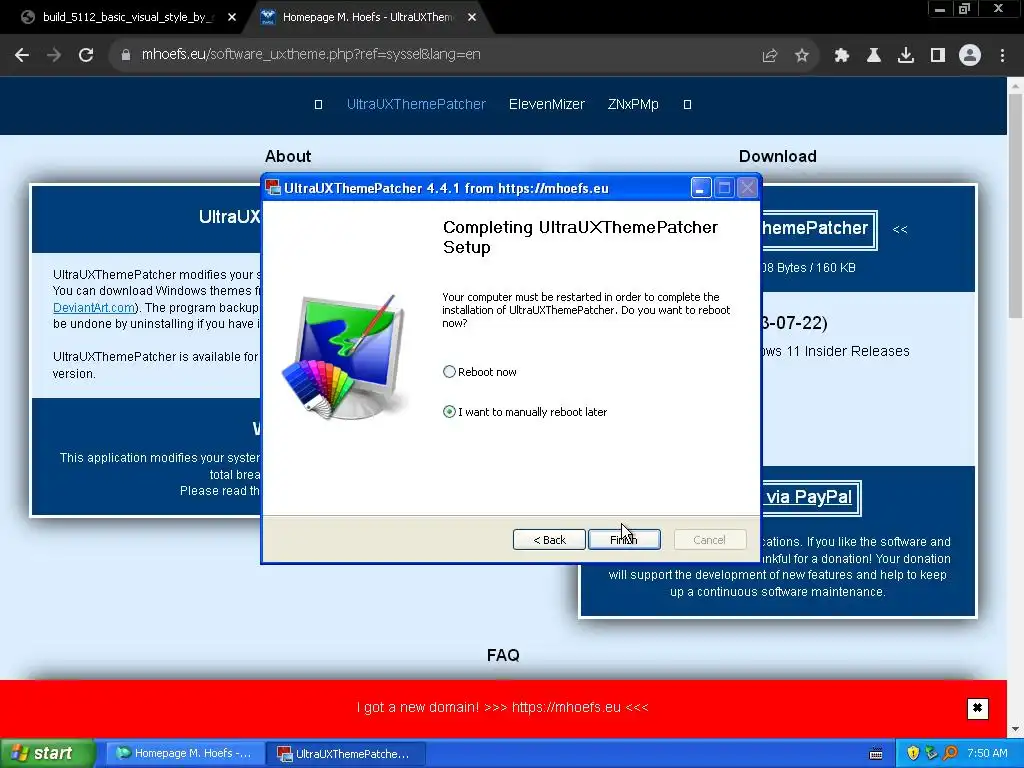Reload the page with refresh icon
Viewport: 1024px width, 768px height.
86,55
